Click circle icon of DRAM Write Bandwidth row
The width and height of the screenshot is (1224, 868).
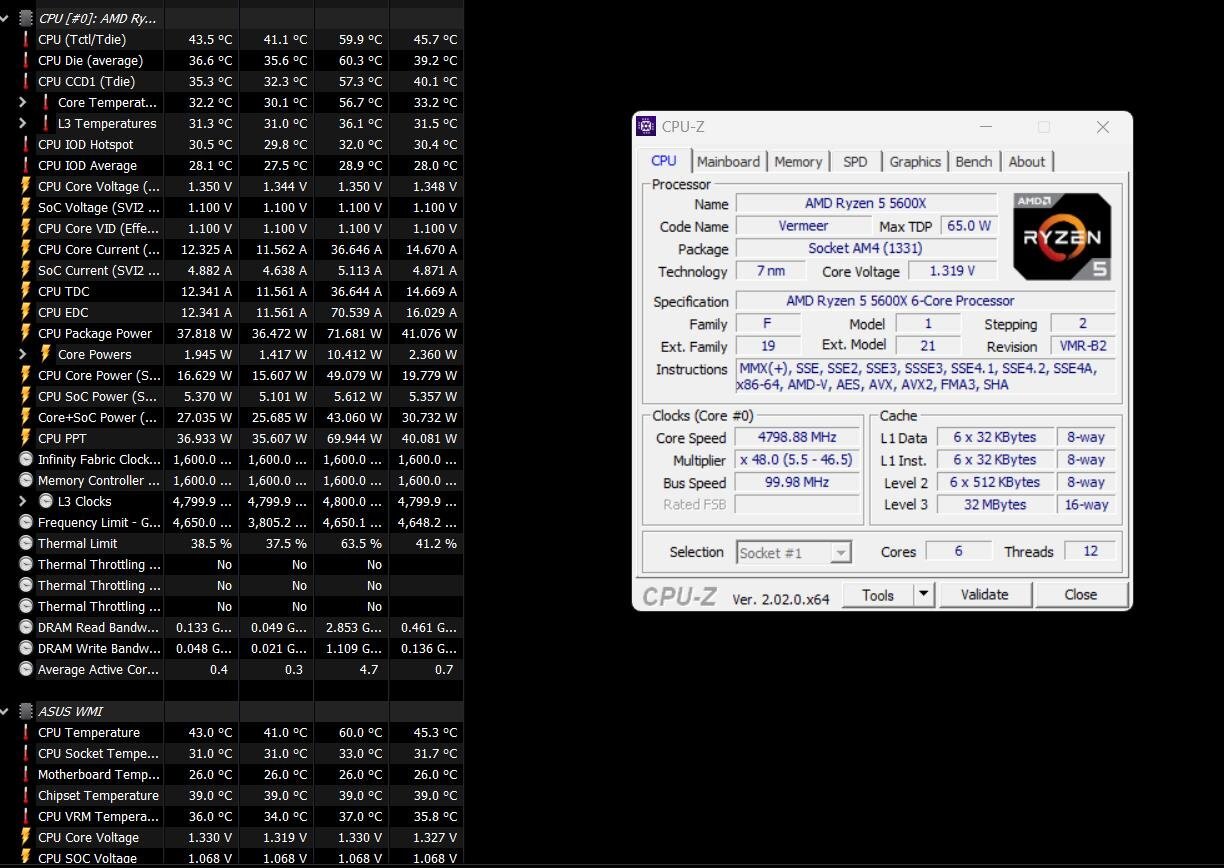click(26, 648)
